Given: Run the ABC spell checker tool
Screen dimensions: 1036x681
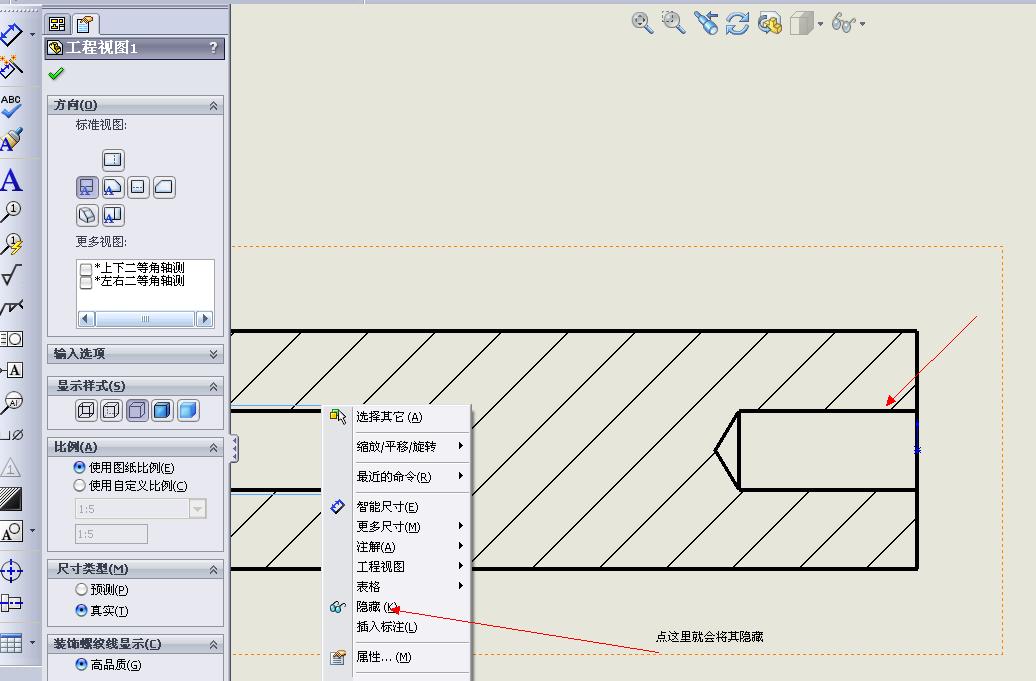Looking at the screenshot, I should (x=11, y=106).
